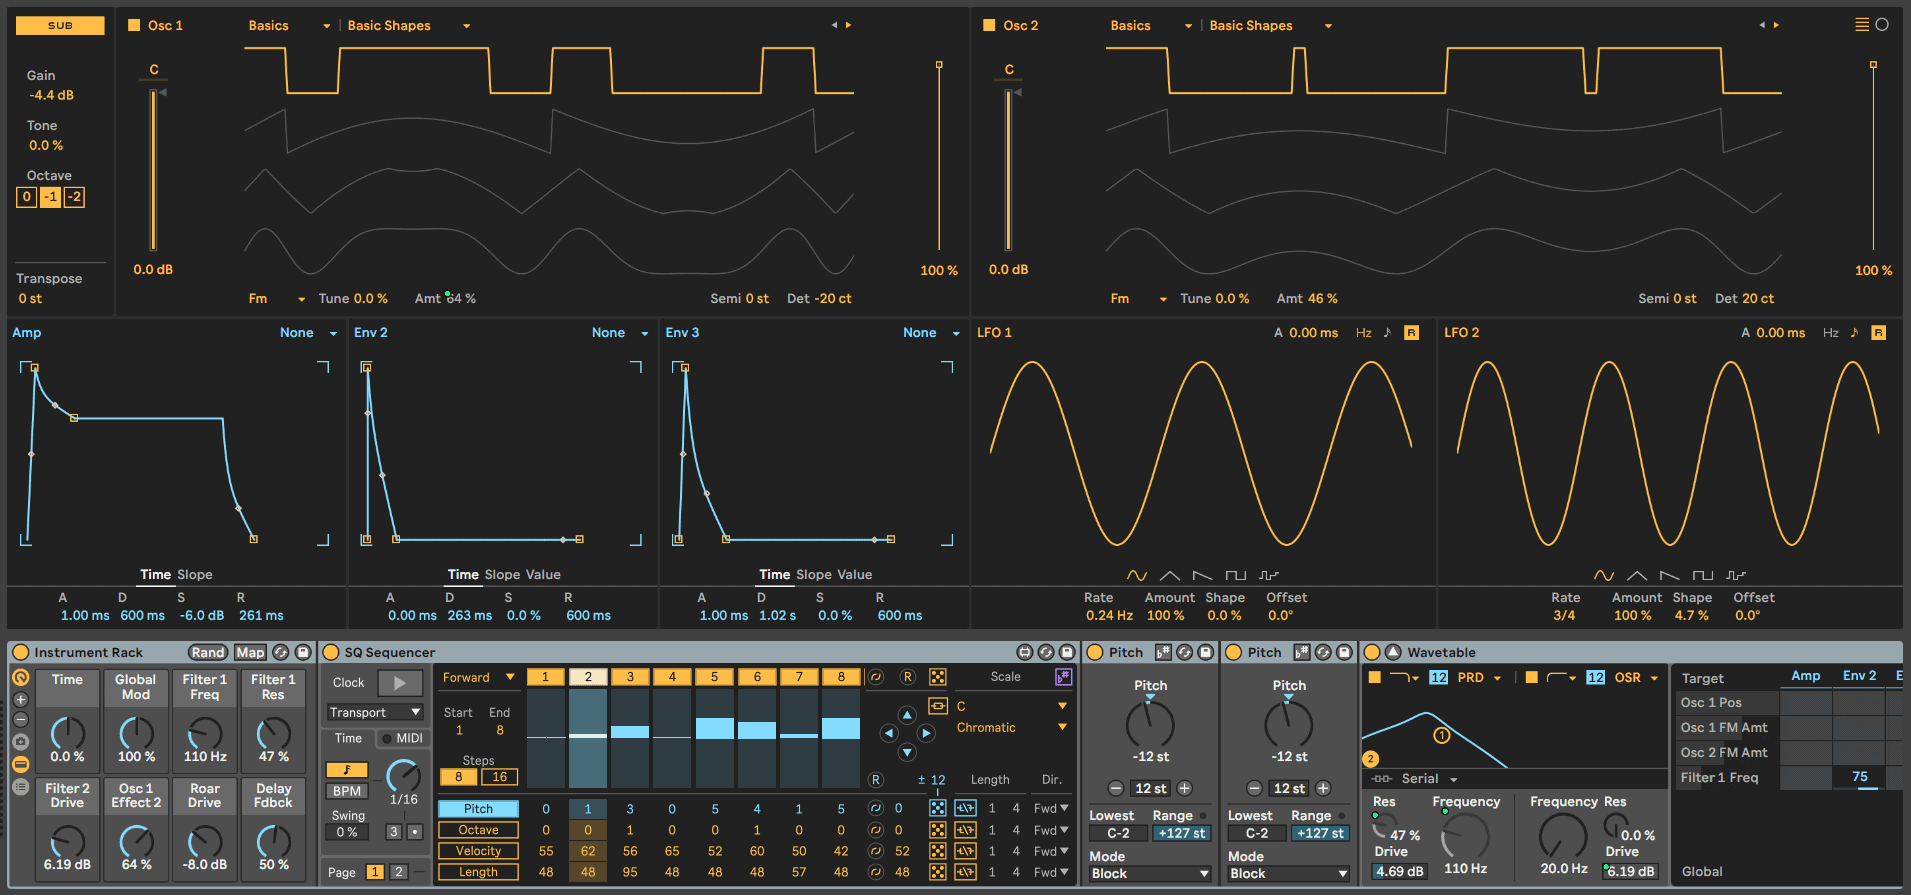This screenshot has width=1911, height=895.
Task: Select the LFO 2 random waveform shape
Action: (x=1736, y=575)
